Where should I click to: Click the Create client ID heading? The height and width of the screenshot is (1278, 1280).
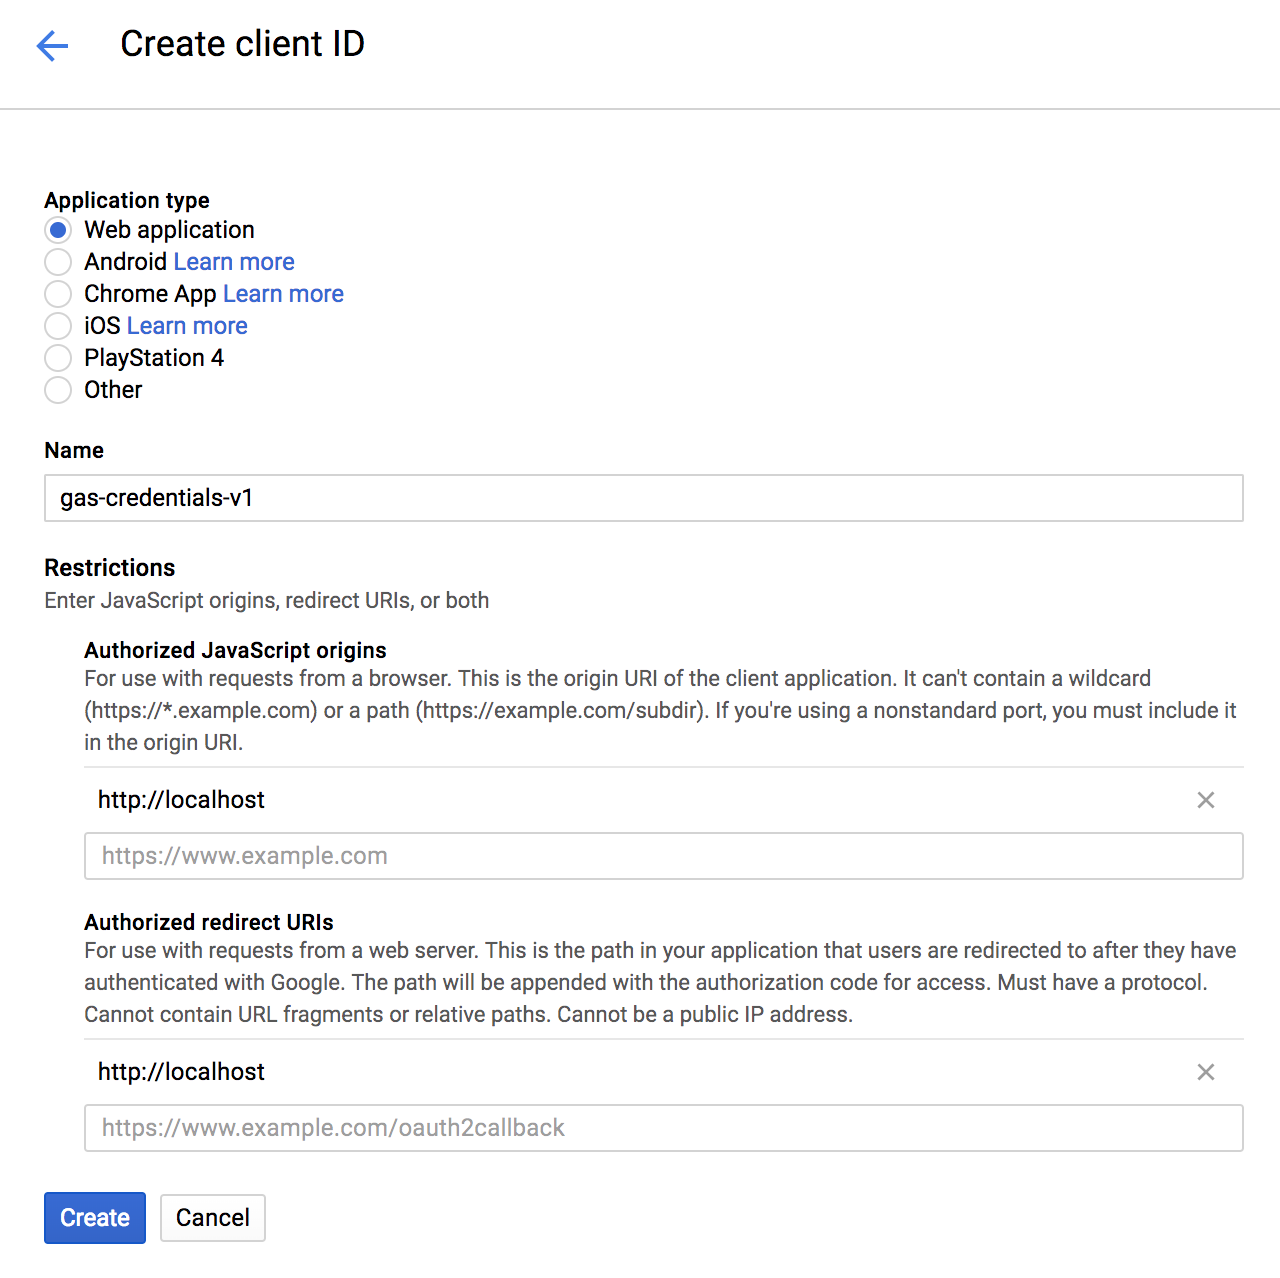(x=242, y=44)
